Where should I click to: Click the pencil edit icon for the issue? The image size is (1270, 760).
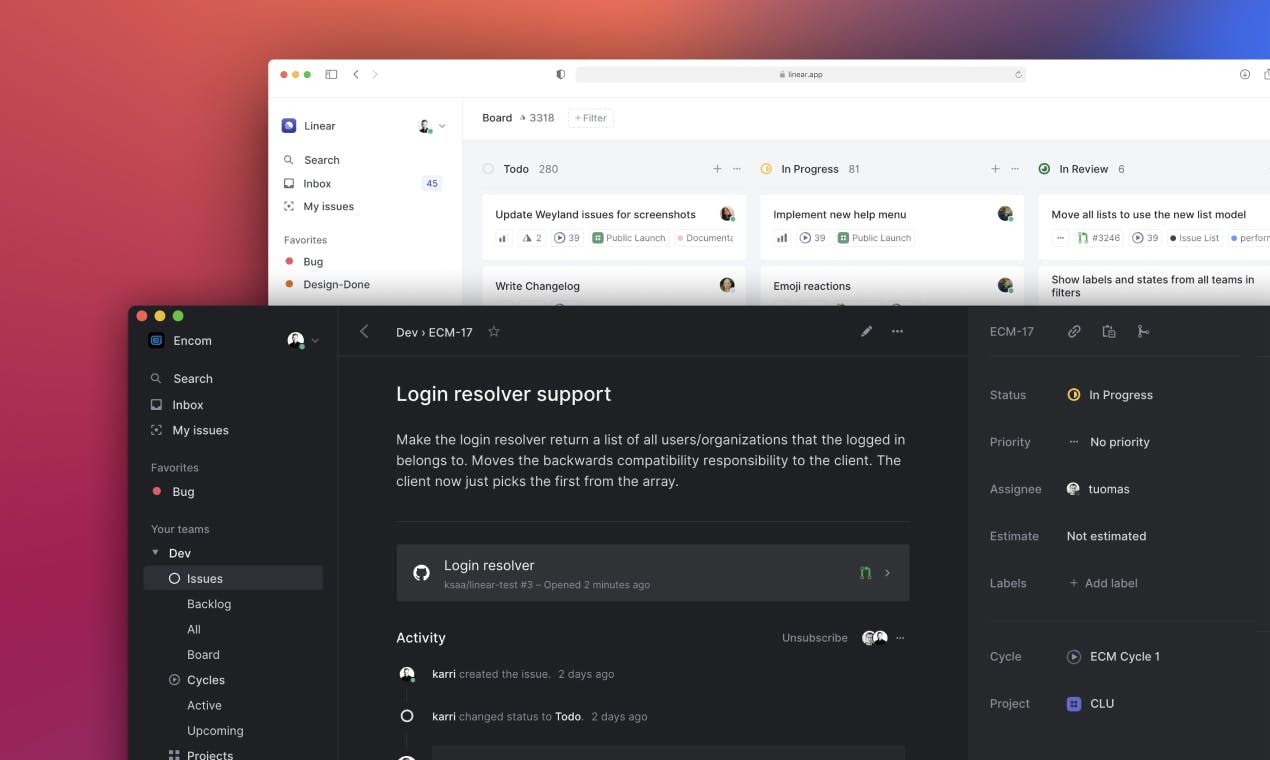(x=866, y=332)
